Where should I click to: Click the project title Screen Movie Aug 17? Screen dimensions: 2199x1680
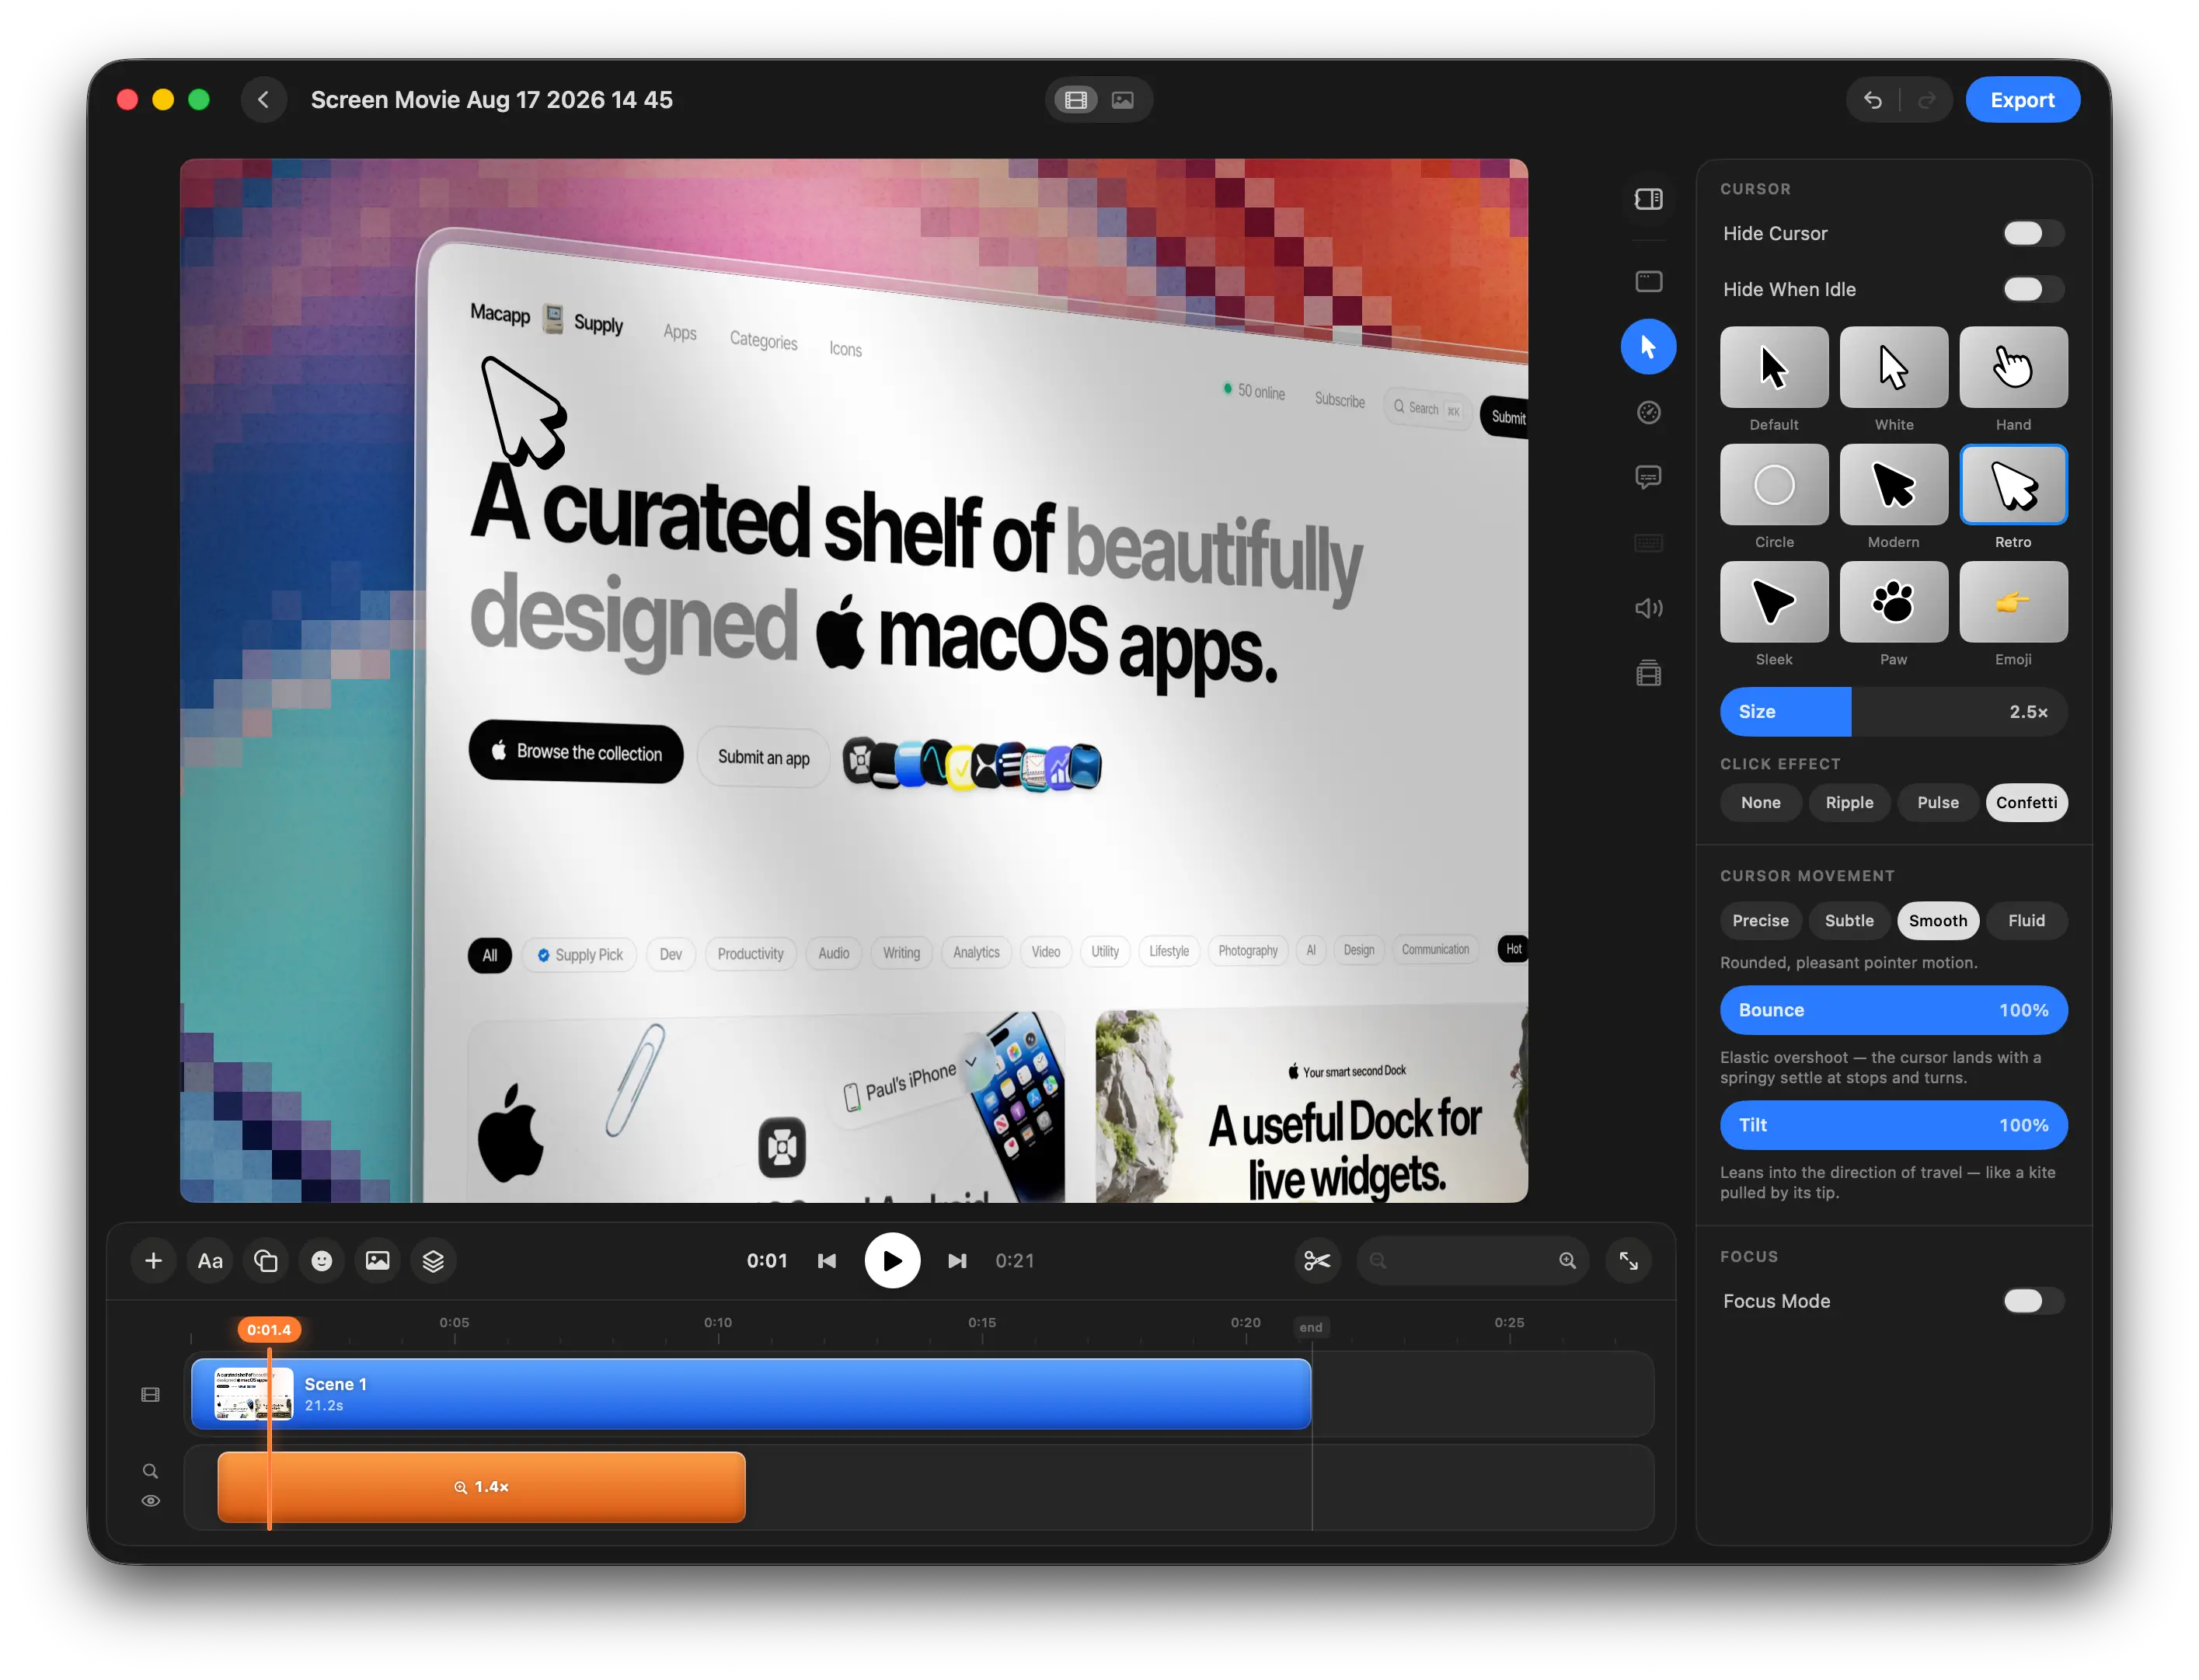[x=492, y=100]
